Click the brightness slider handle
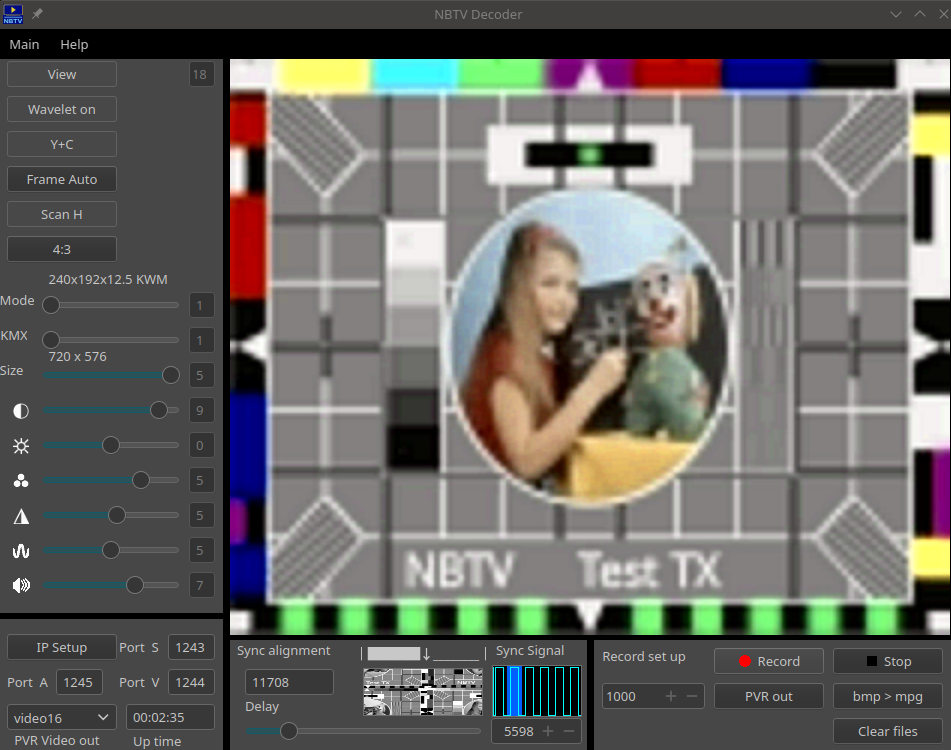 click(111, 445)
